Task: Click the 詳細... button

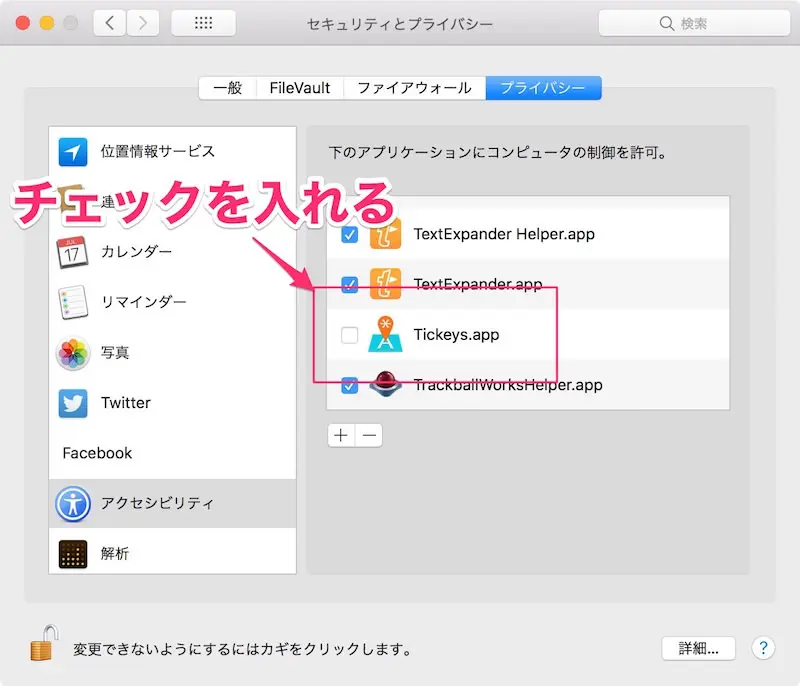Action: coord(698,648)
